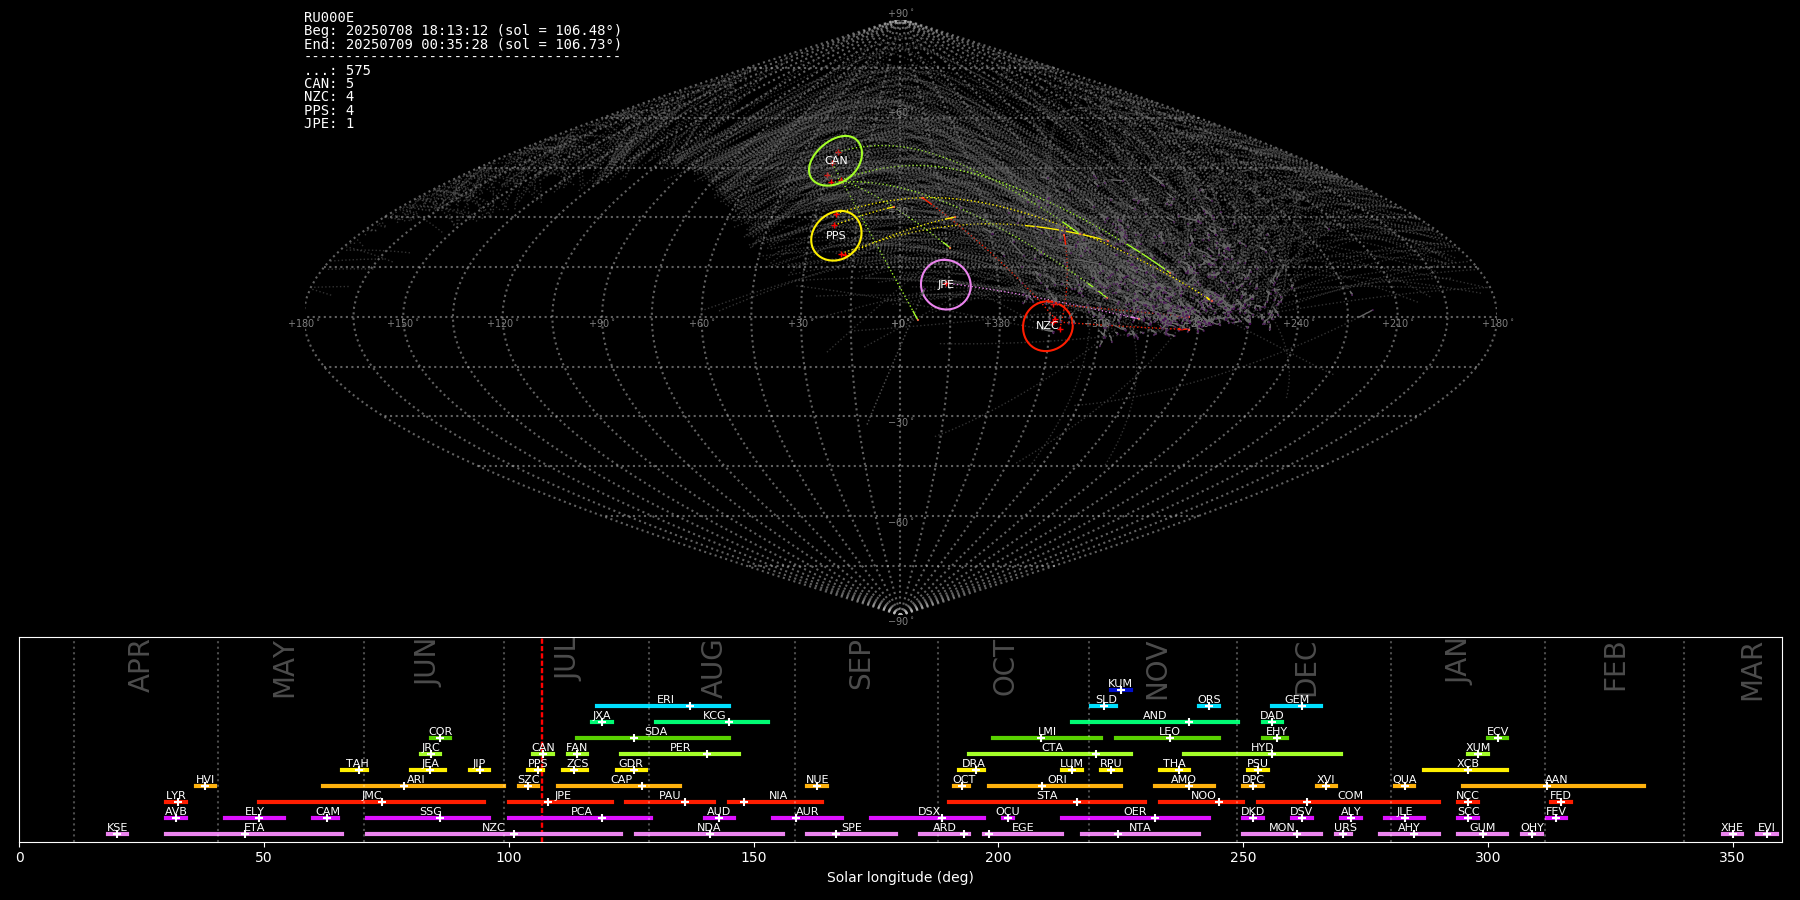Click the End: 20250709 00:35:28 line
Image resolution: width=1800 pixels, height=900 pixels.
pyautogui.click(x=463, y=44)
